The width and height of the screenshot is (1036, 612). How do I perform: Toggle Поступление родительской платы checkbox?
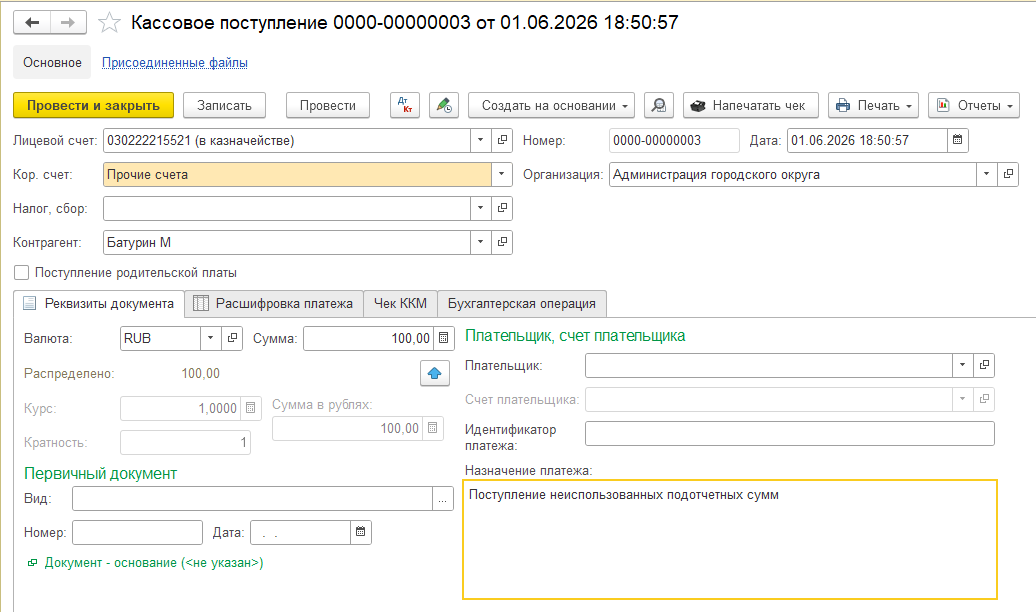click(x=22, y=272)
